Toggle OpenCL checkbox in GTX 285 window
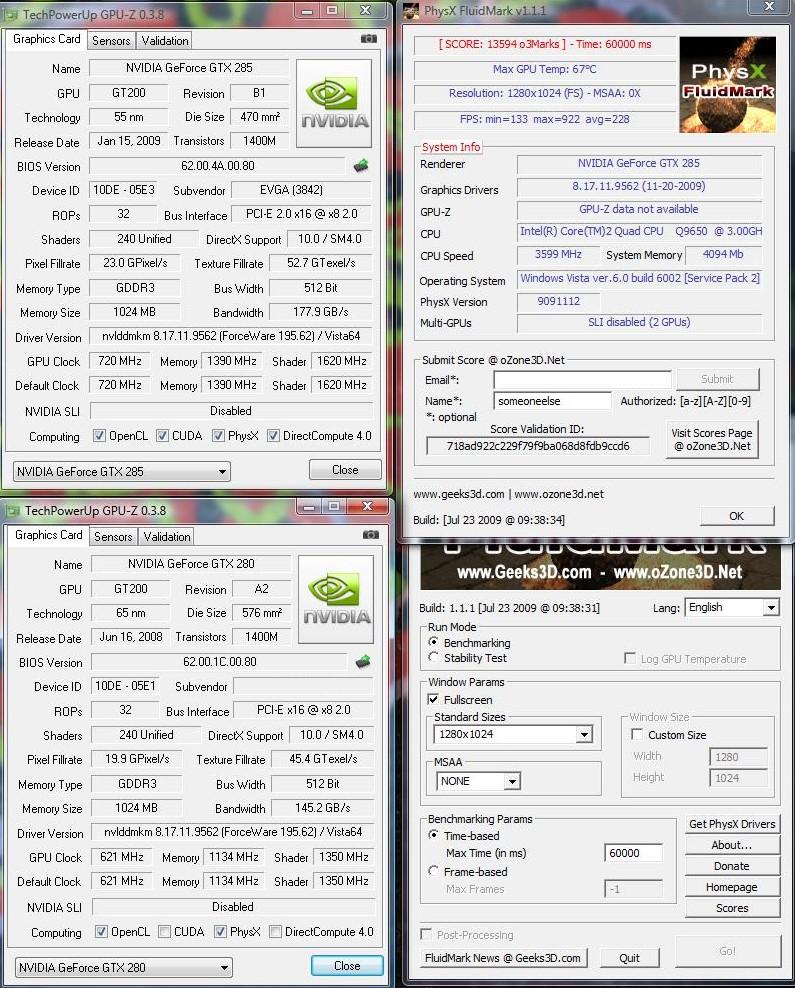The width and height of the screenshot is (795, 988). [99, 435]
